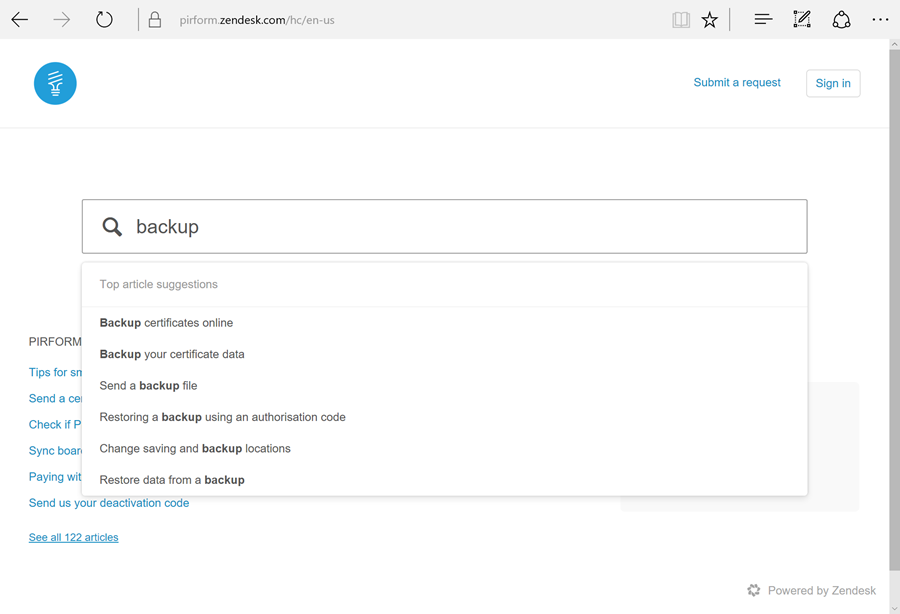Click the browser forward arrow

pos(62,20)
